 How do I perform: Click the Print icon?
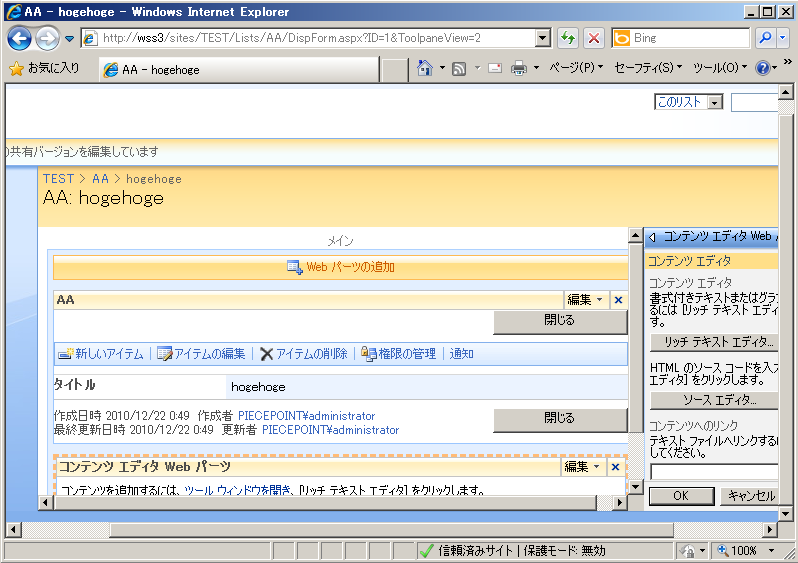519,68
